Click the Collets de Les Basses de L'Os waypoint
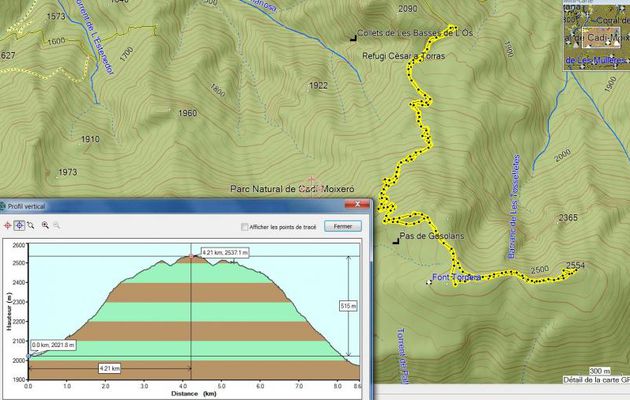630x400 pixels. coord(354,38)
